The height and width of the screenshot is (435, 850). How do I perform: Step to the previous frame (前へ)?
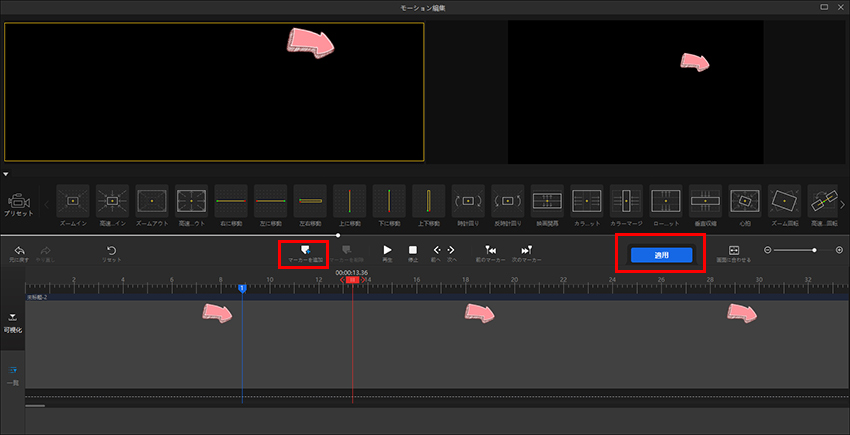click(436, 250)
